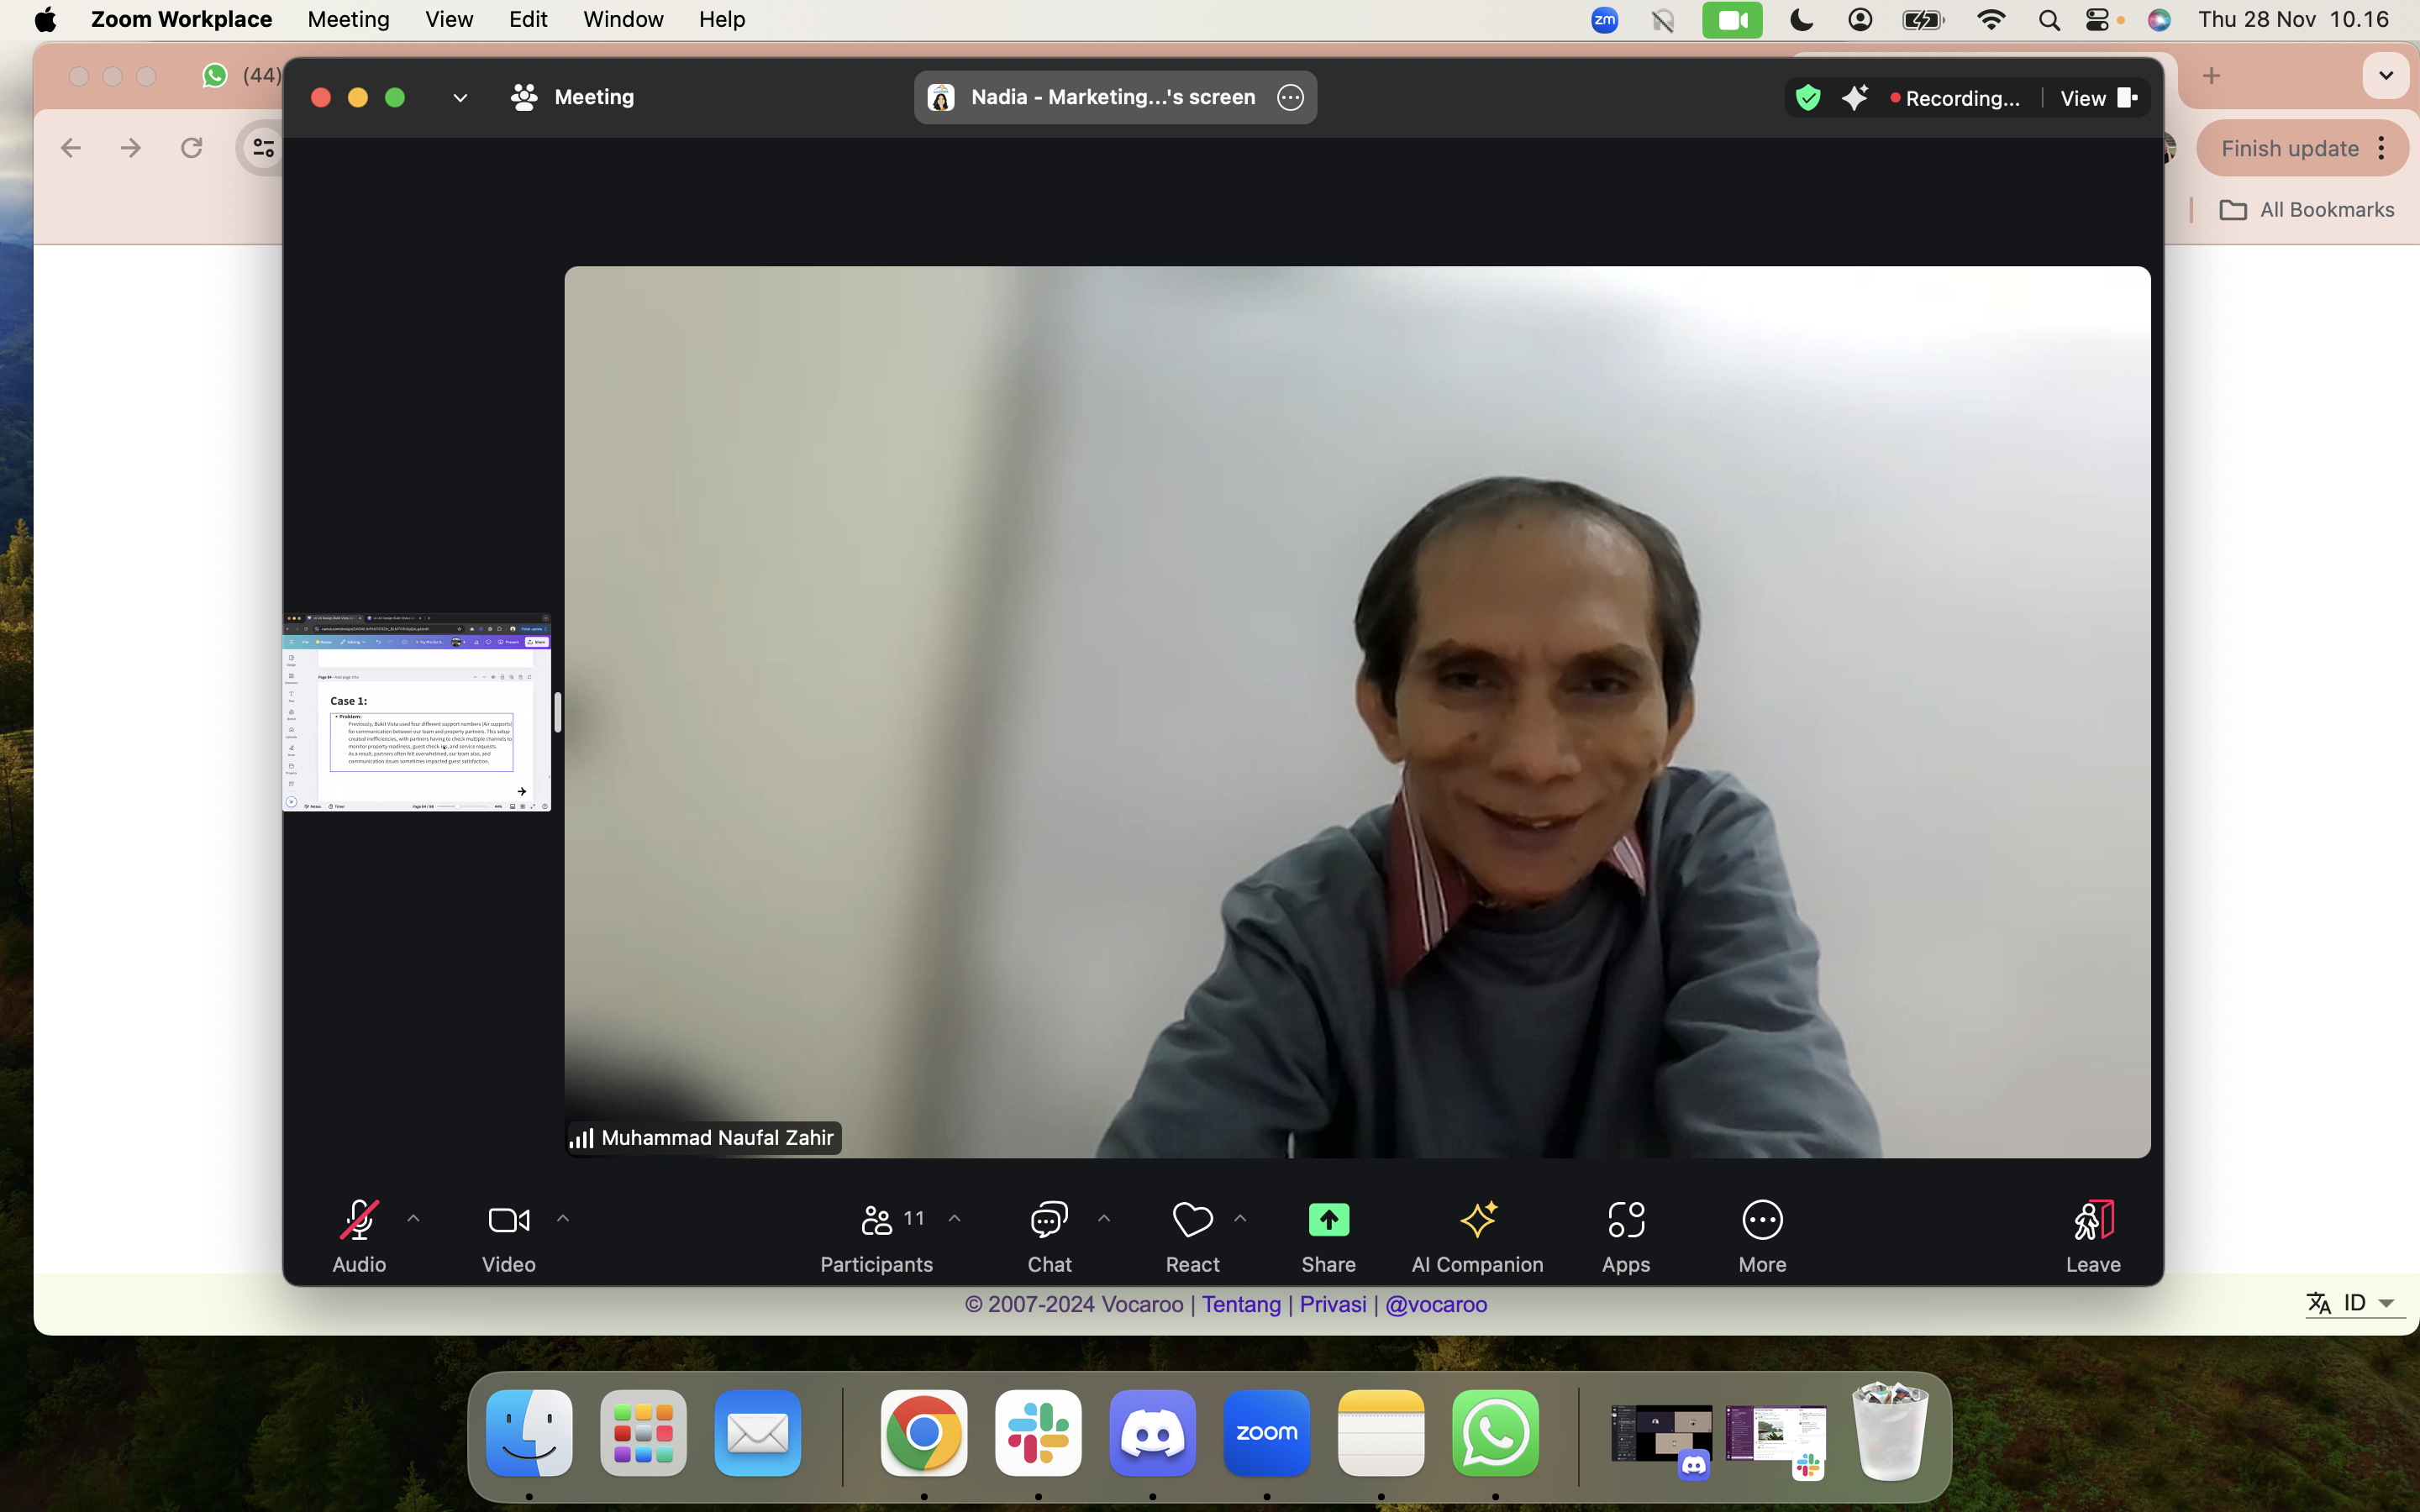The width and height of the screenshot is (2420, 1512).
Task: Click forward arrow in Chrome window
Action: (131, 148)
